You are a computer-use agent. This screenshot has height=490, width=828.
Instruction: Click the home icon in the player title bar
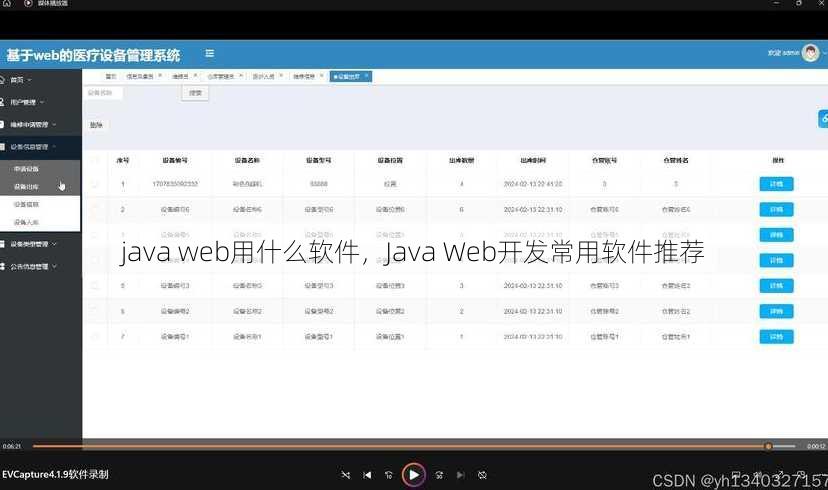pos(7,3)
